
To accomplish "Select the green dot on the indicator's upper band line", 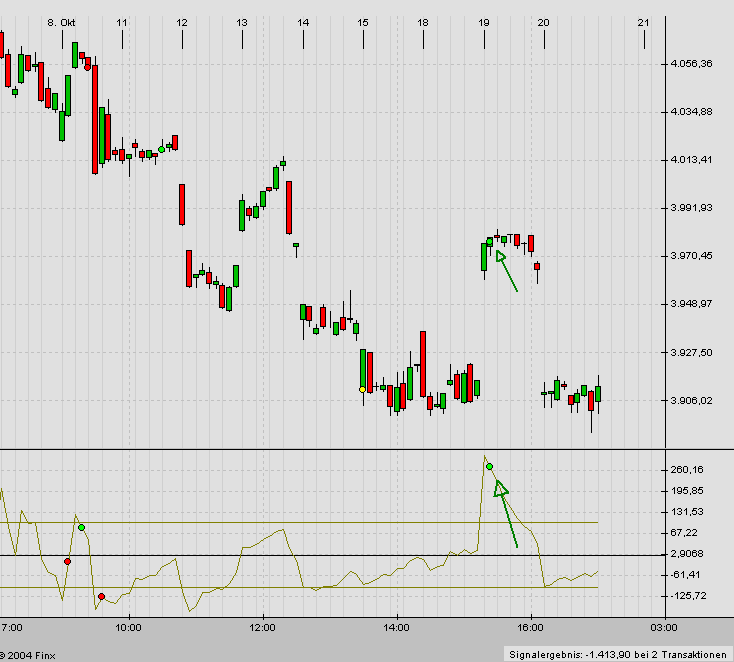I will tap(81, 528).
